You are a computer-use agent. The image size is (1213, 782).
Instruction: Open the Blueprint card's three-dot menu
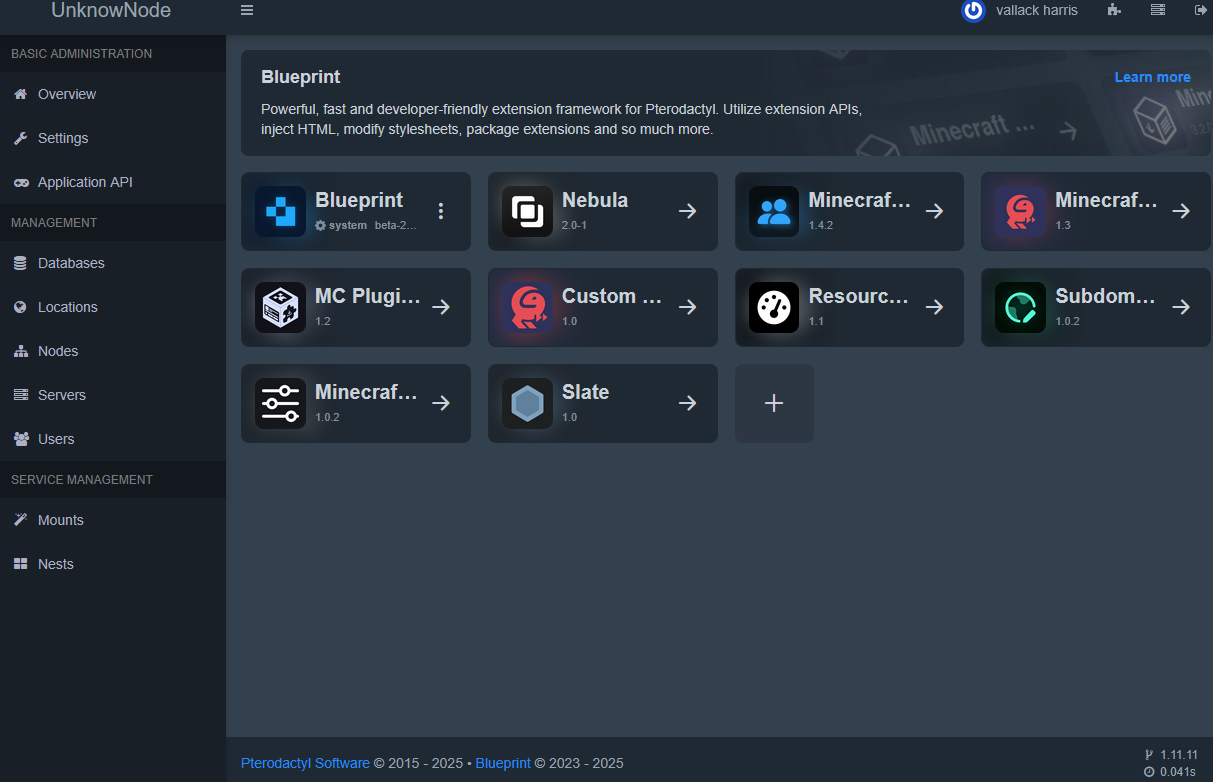pos(441,211)
